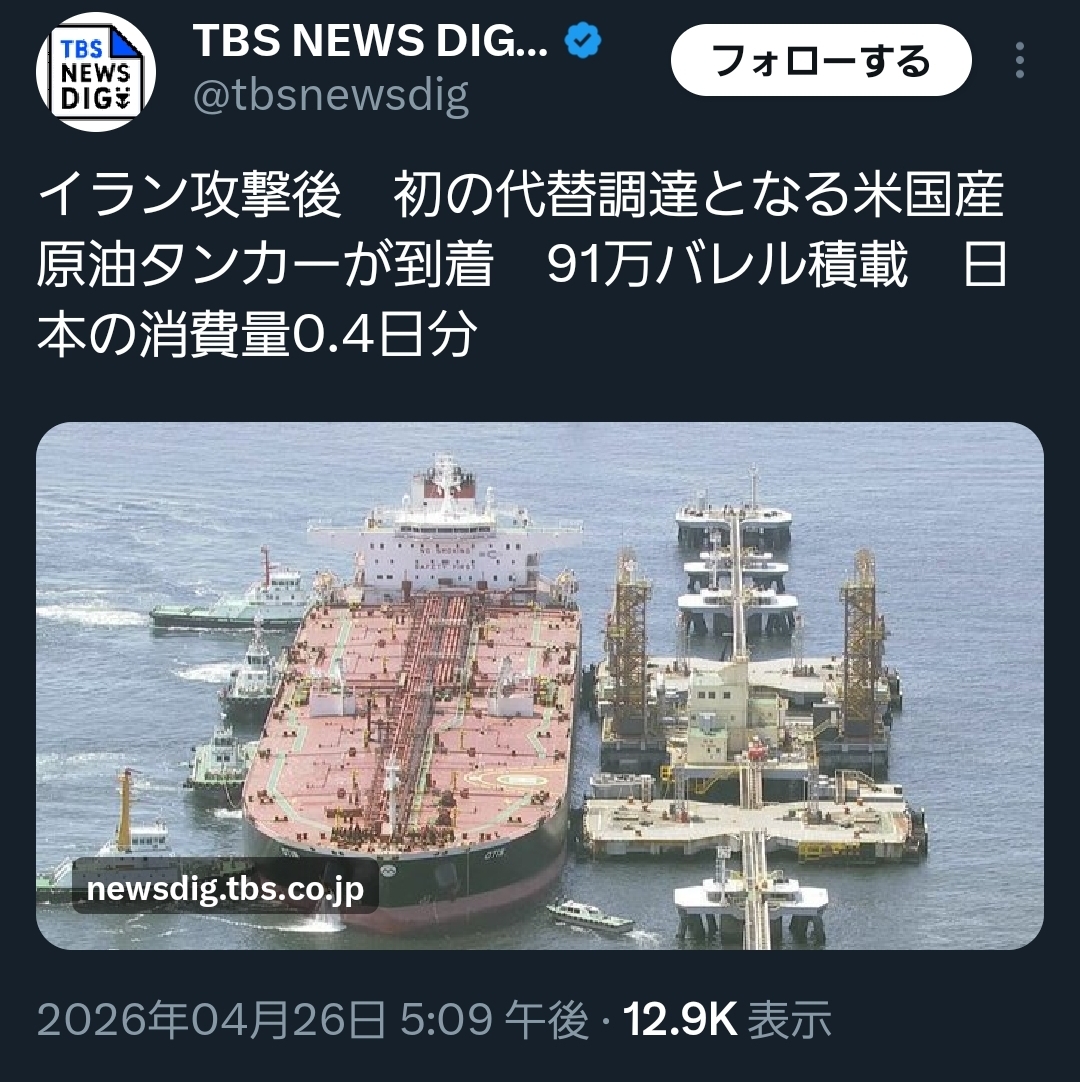The image size is (1080, 1082).
Task: Click the 91万バレル積載 phrase in the tweet
Action: pos(727,266)
